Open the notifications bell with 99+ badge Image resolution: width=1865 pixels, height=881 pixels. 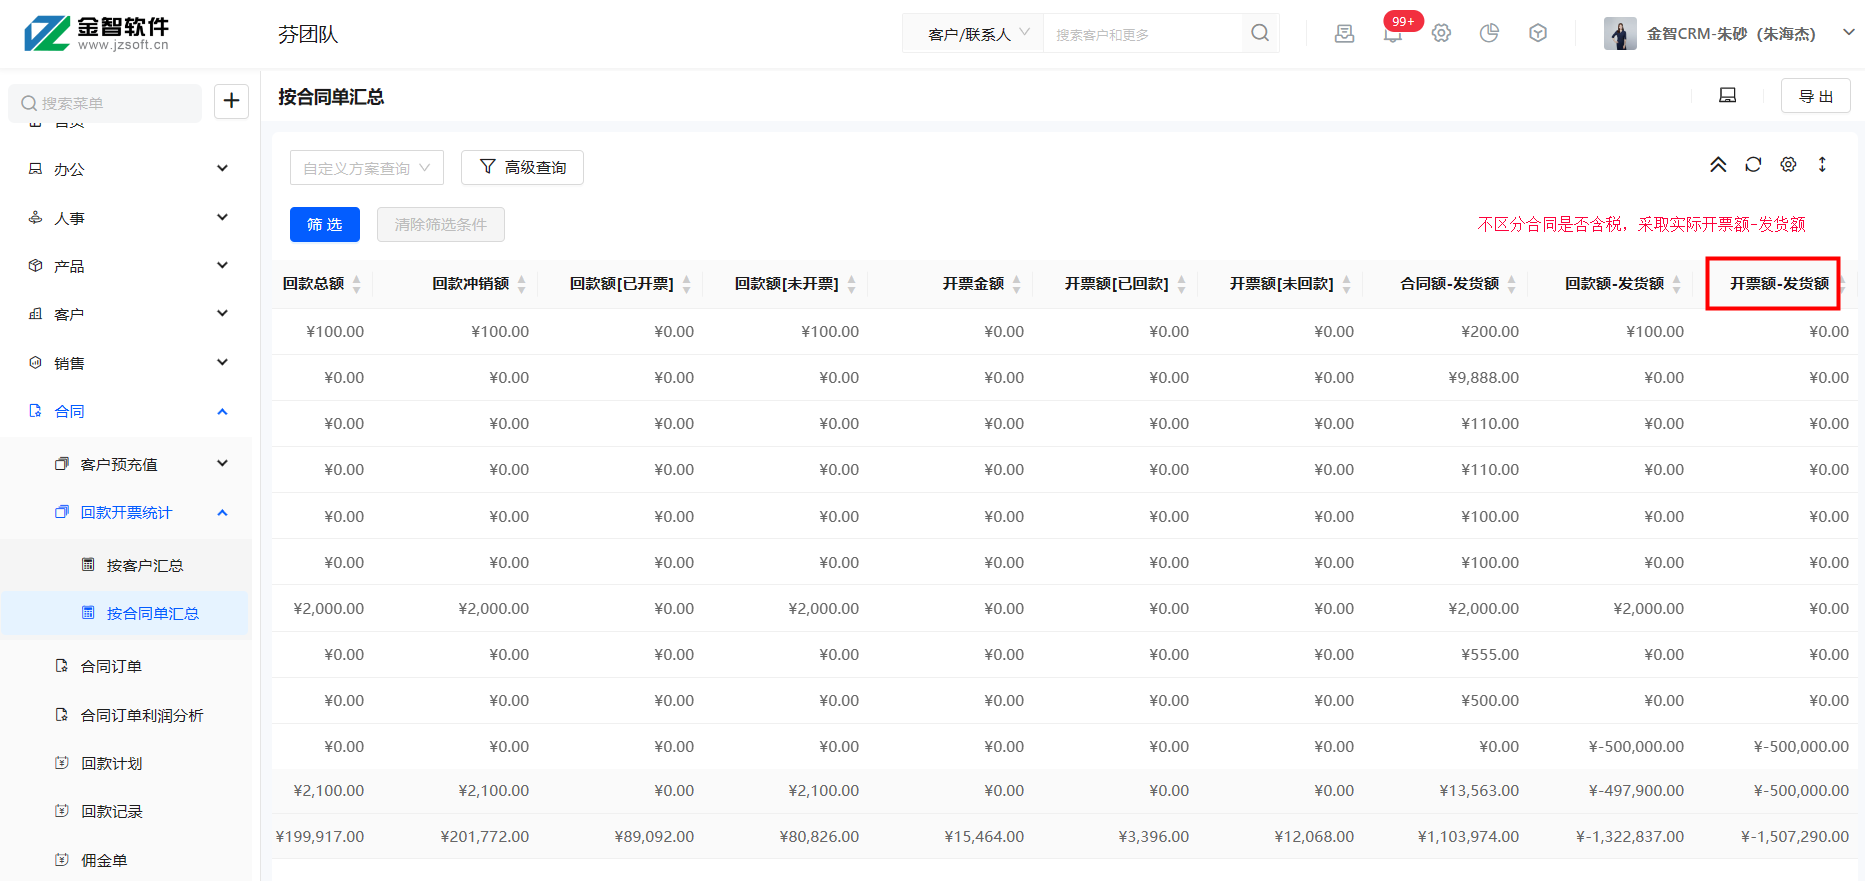click(x=1393, y=33)
